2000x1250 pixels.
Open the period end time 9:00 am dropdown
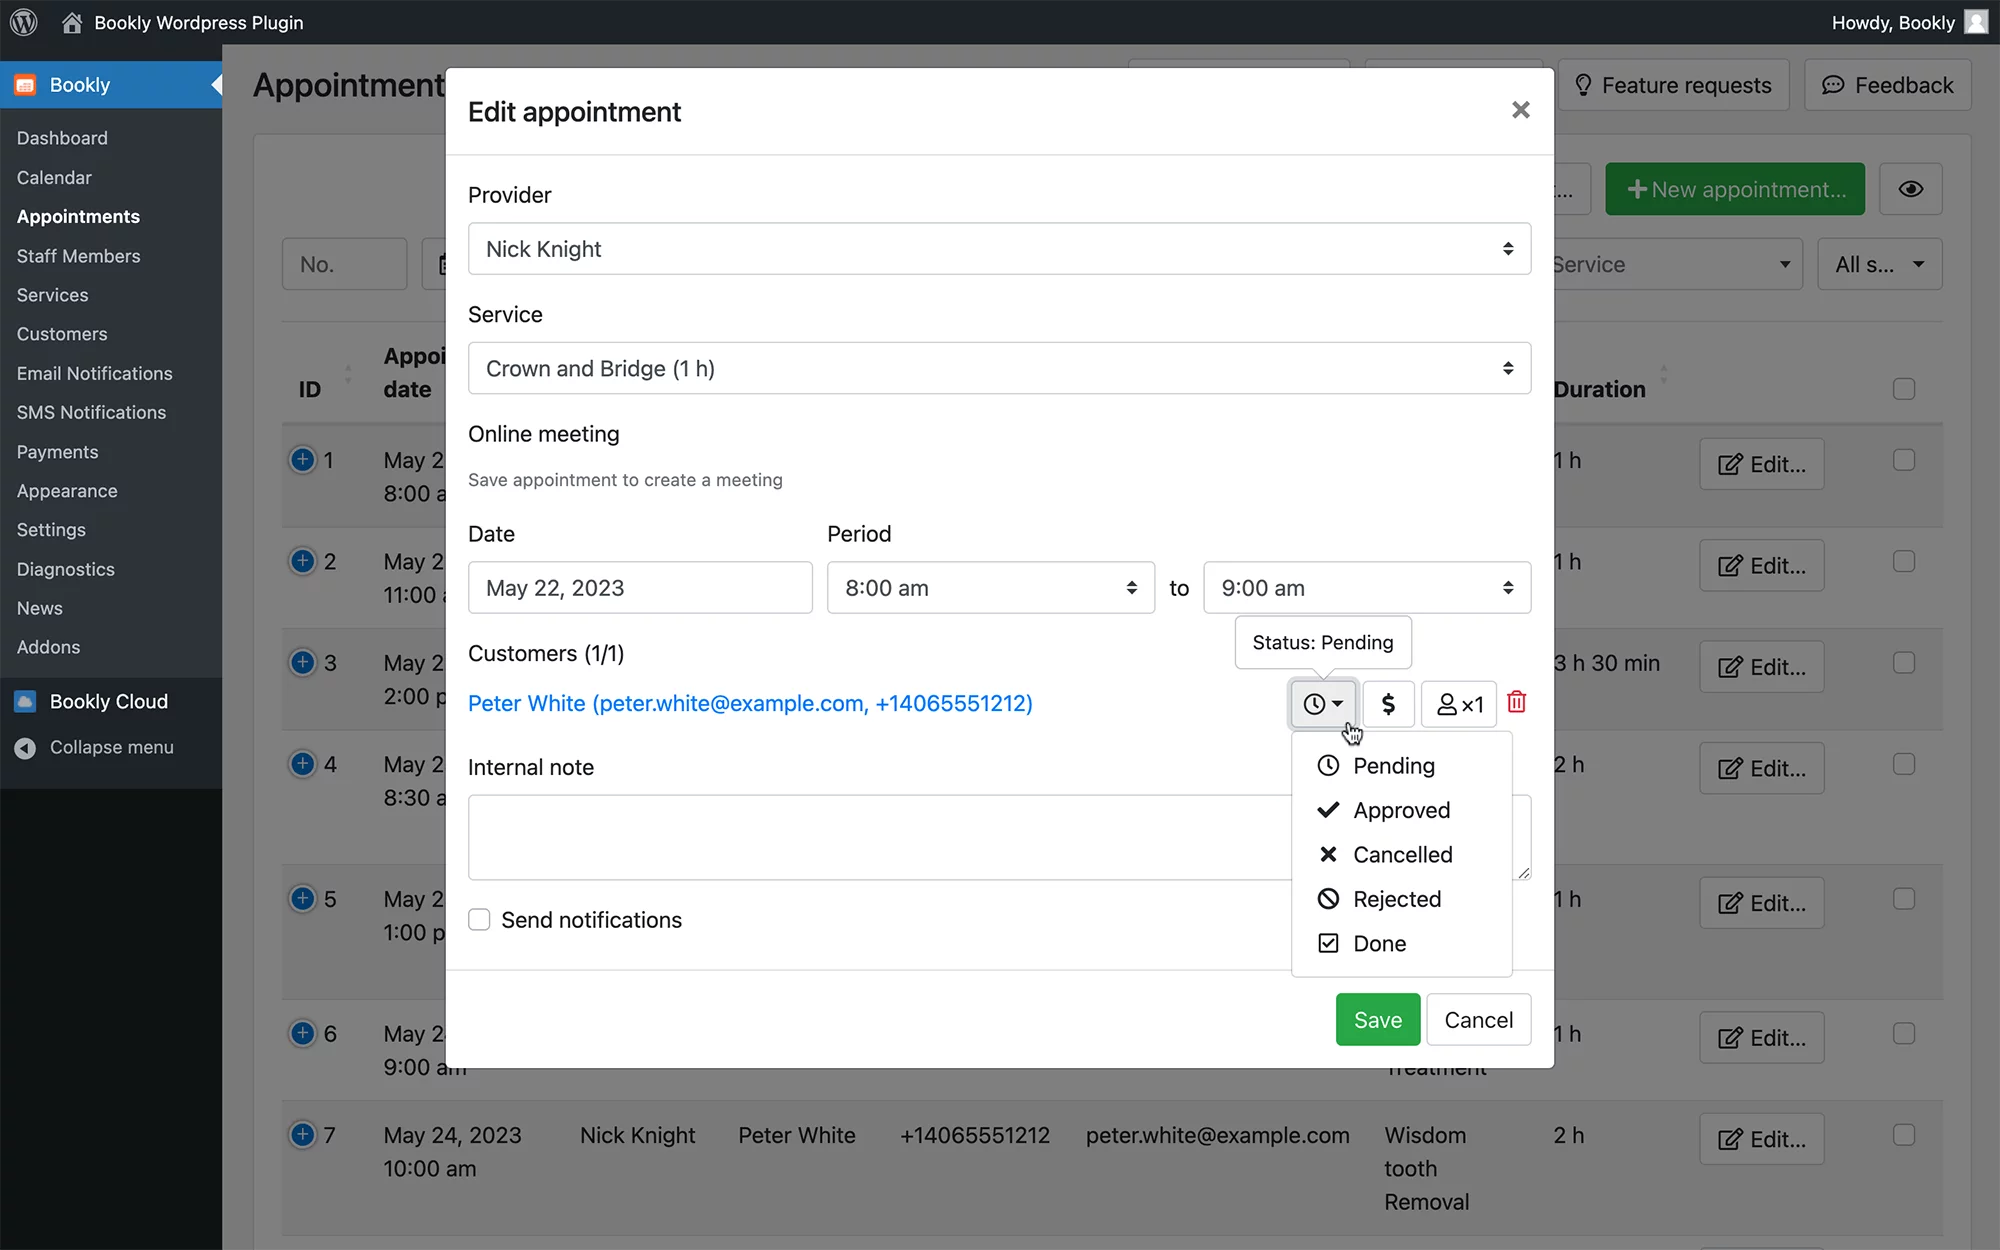pos(1367,588)
